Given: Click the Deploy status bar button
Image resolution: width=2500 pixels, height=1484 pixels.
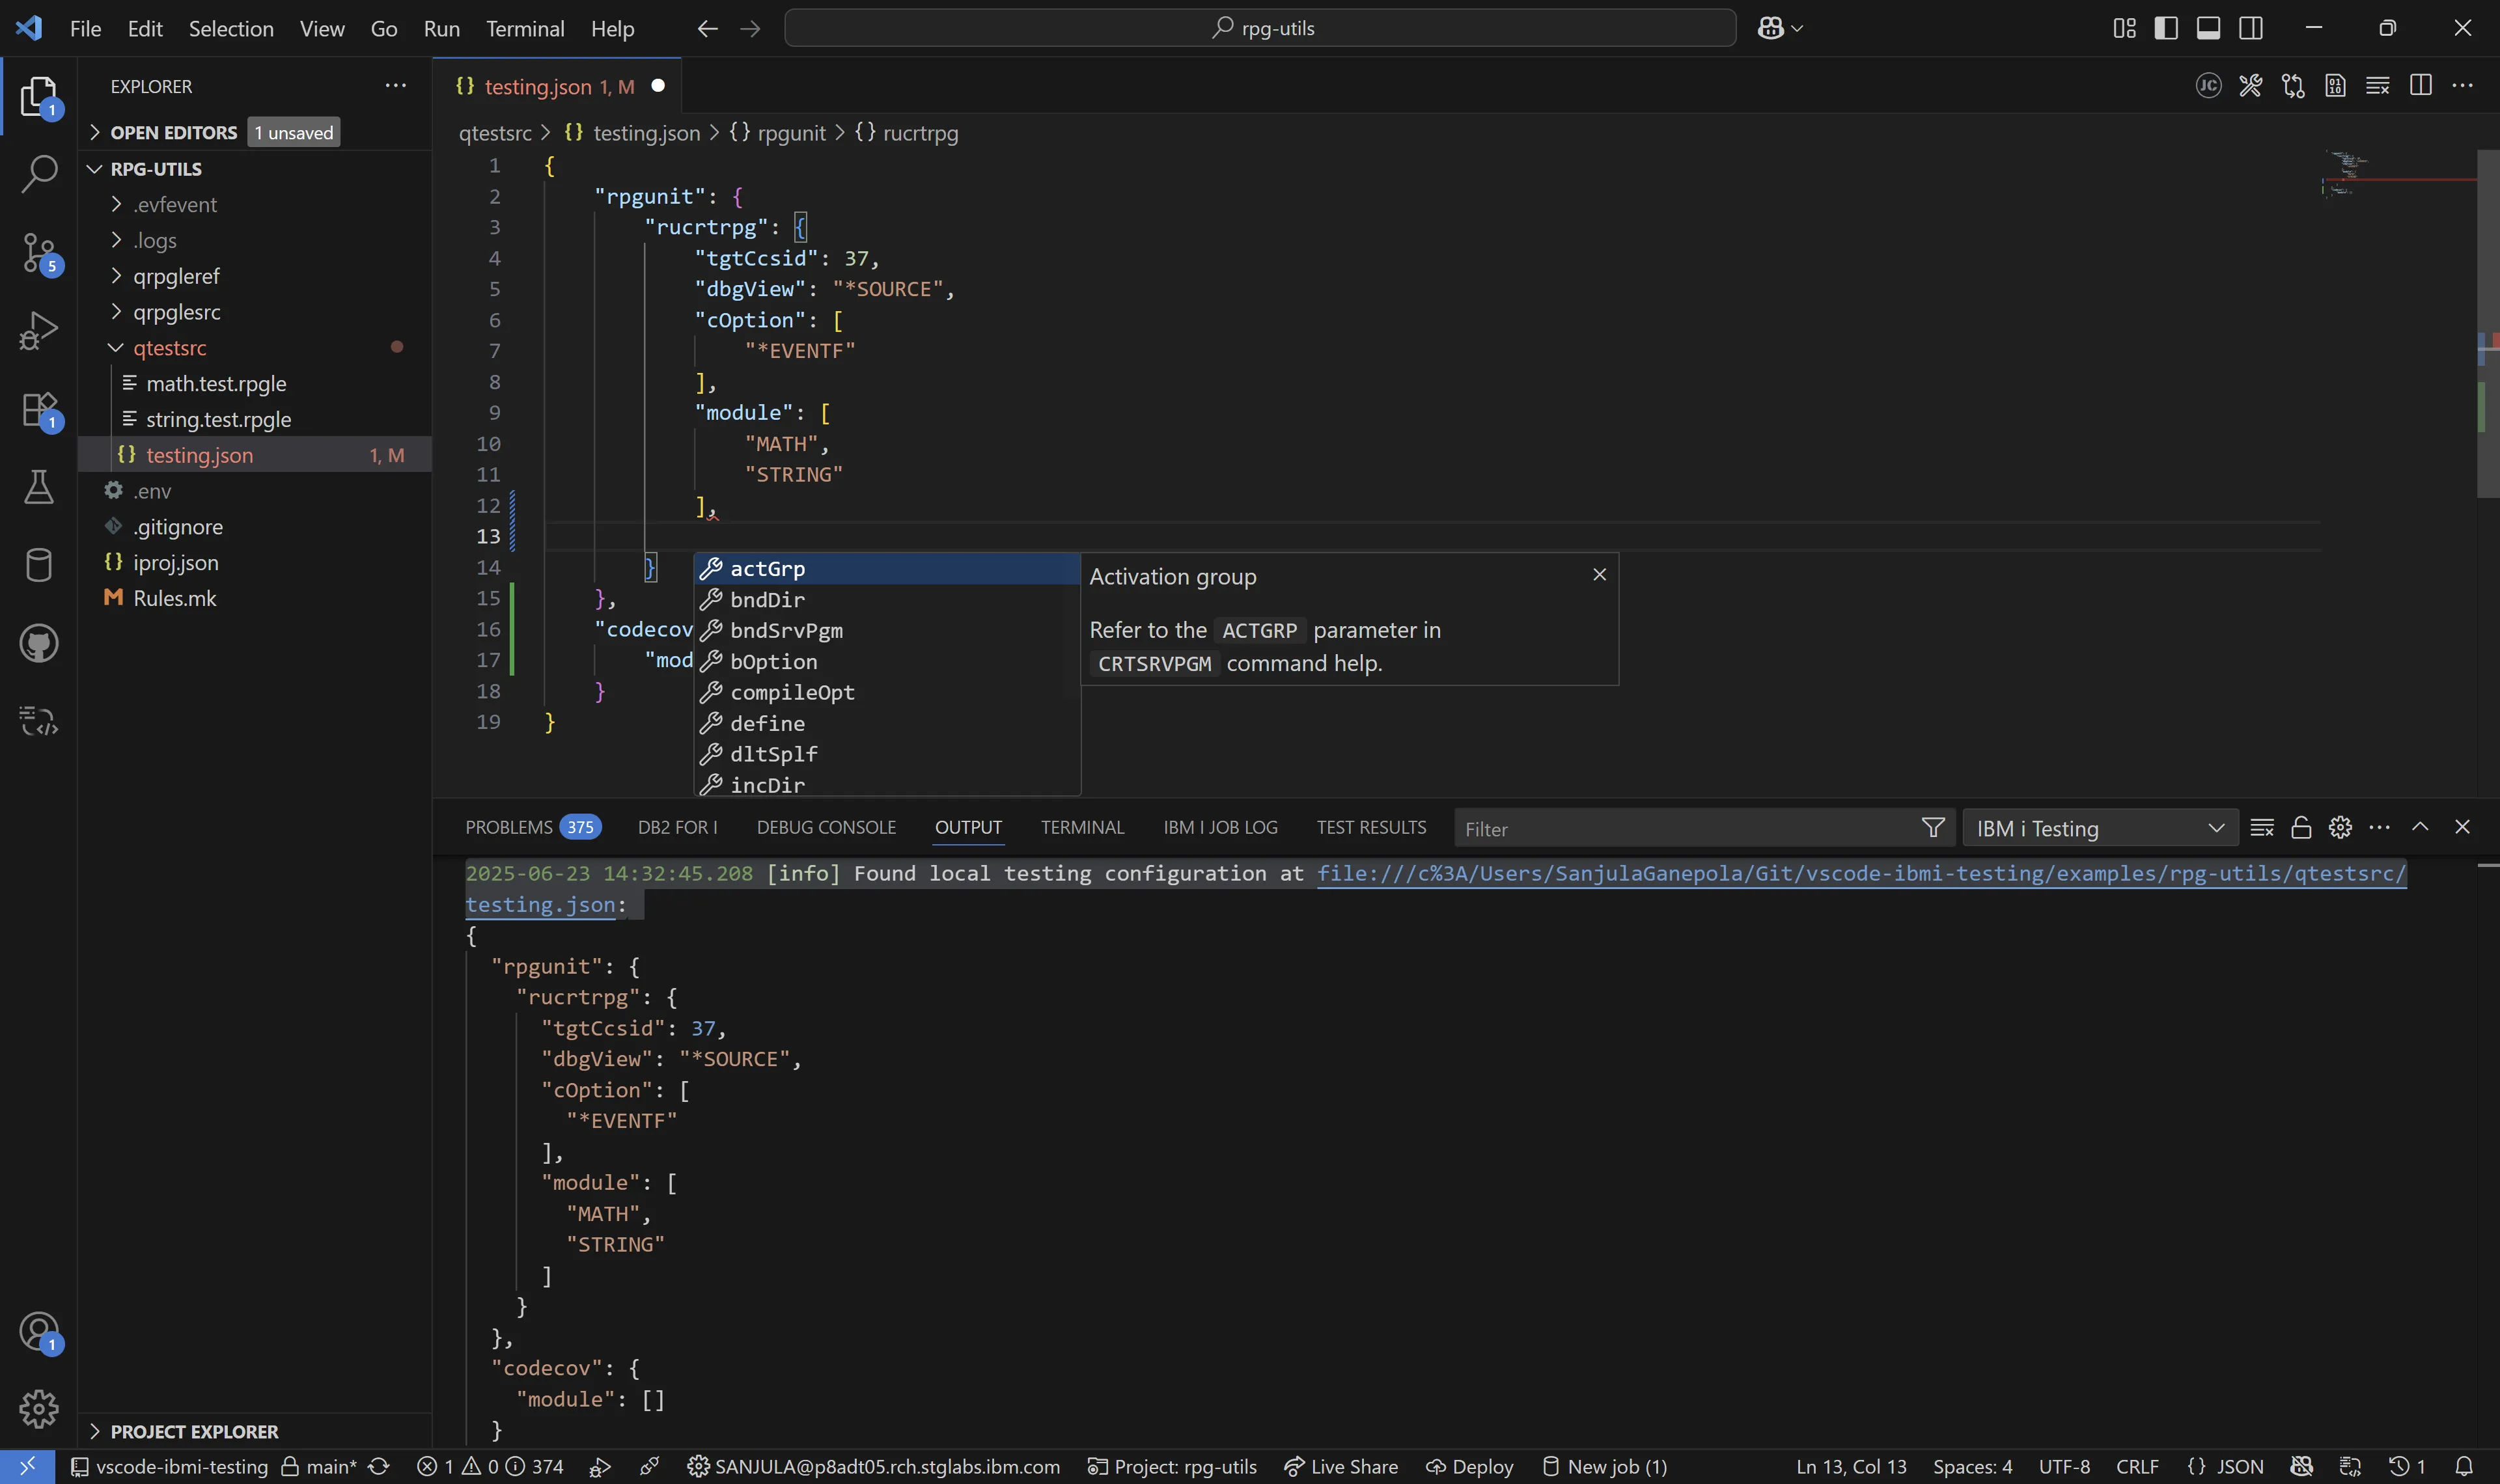Looking at the screenshot, I should click(x=1469, y=1466).
